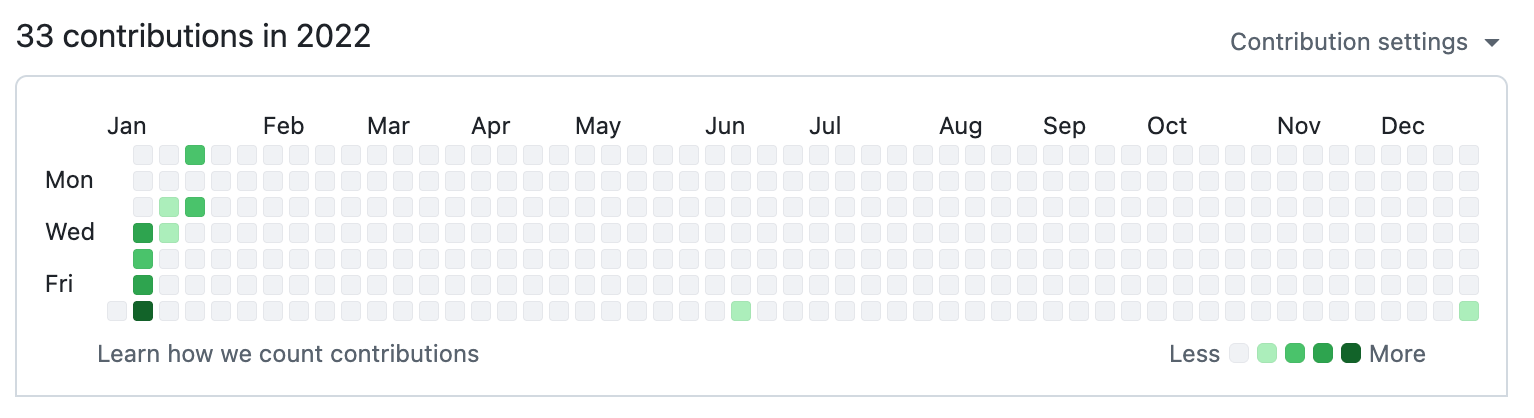1534x418 pixels.
Task: Click the arrow beside Contribution settings
Action: coord(1493,43)
